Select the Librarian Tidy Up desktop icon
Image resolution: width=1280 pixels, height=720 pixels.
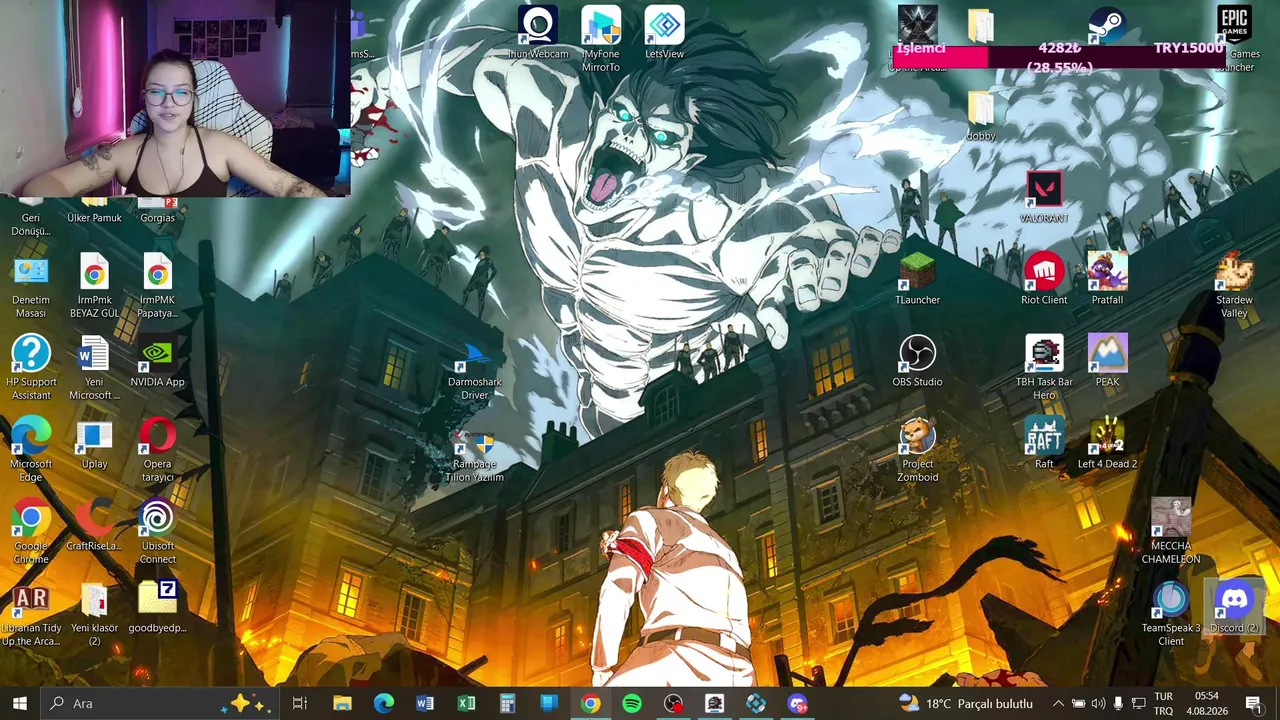tap(31, 614)
